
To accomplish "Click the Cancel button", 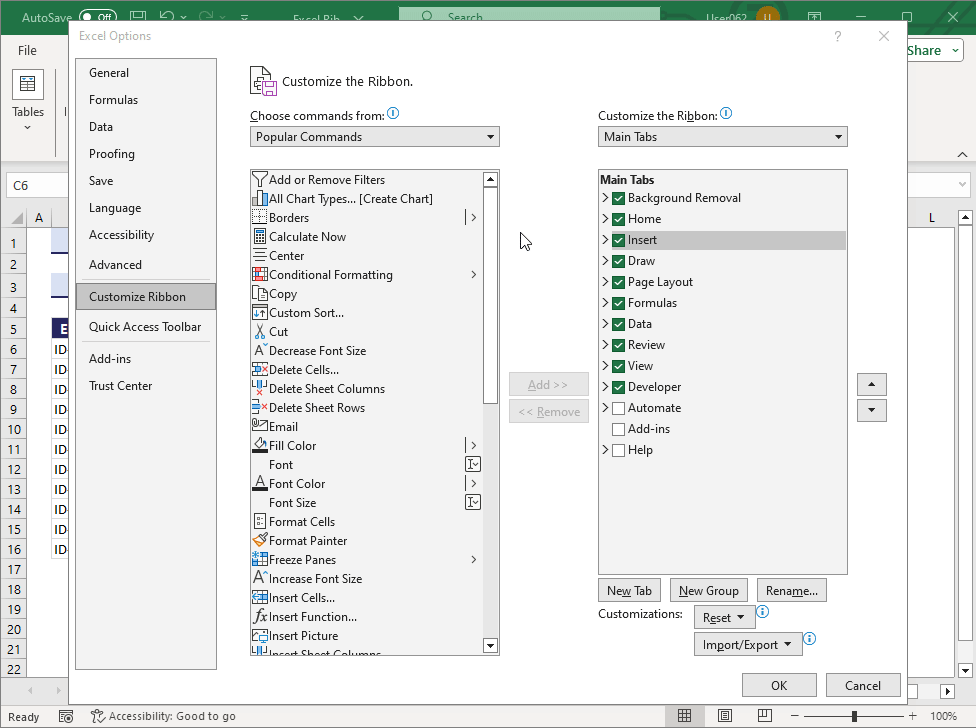I will coord(863,685).
